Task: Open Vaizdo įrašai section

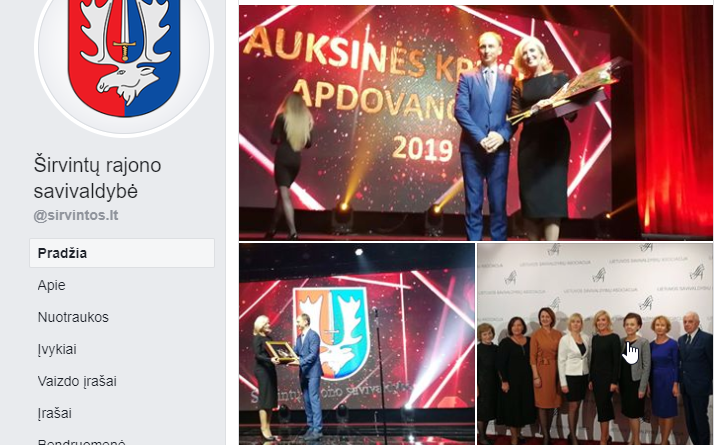Action: click(77, 381)
